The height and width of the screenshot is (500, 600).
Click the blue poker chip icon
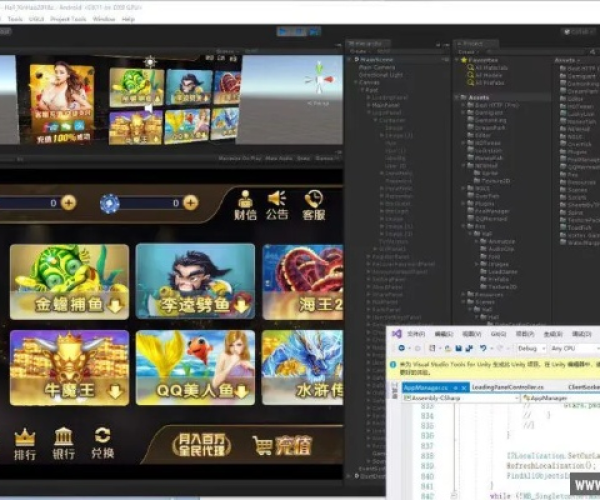[x=111, y=203]
